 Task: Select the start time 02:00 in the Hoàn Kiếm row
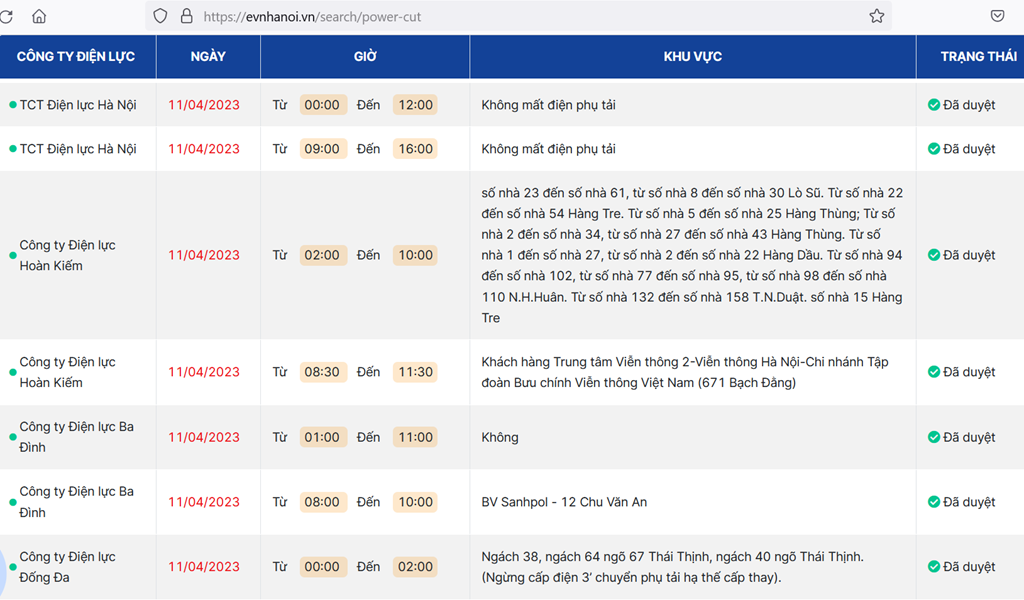[323, 255]
